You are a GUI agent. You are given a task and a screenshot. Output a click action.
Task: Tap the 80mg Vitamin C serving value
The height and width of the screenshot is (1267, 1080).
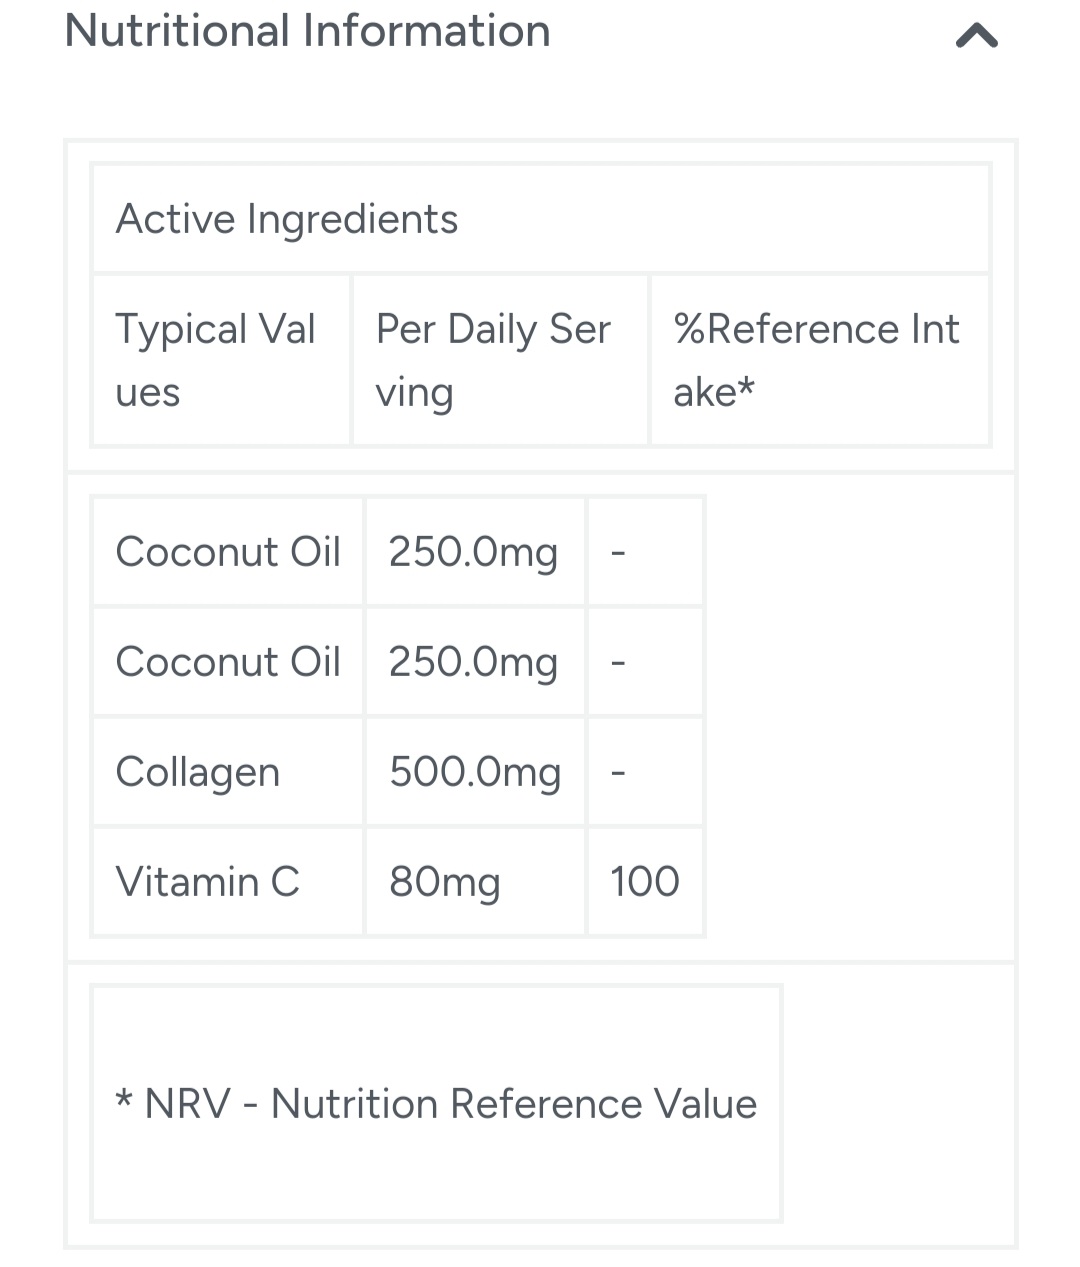(445, 882)
